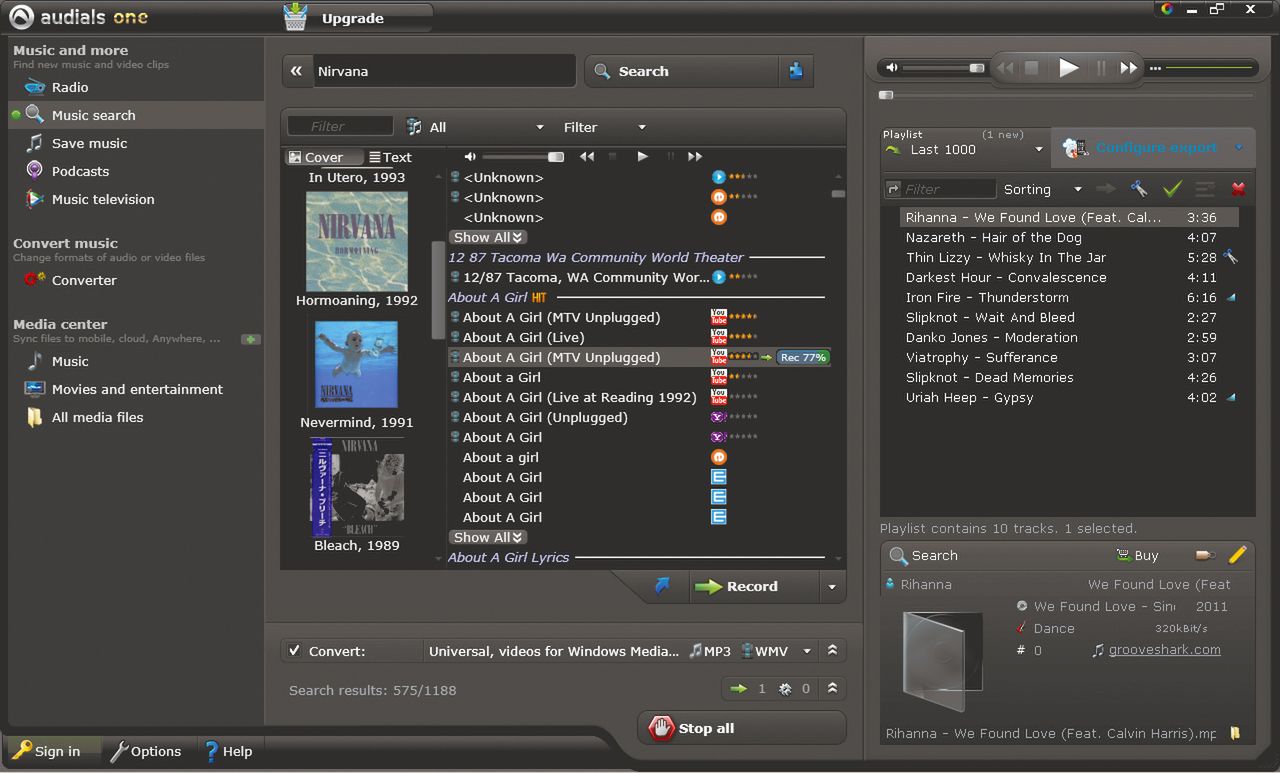The width and height of the screenshot is (1280, 773).
Task: Click the results Filter text field
Action: coord(340,127)
